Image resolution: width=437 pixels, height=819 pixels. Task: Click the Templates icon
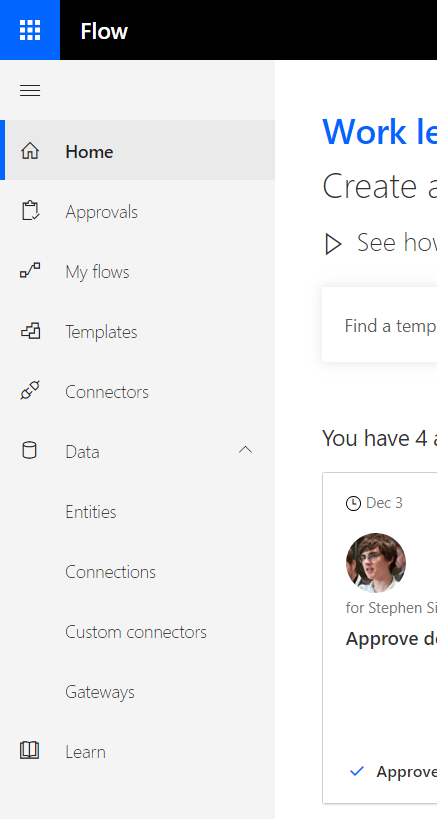[x=30, y=331]
